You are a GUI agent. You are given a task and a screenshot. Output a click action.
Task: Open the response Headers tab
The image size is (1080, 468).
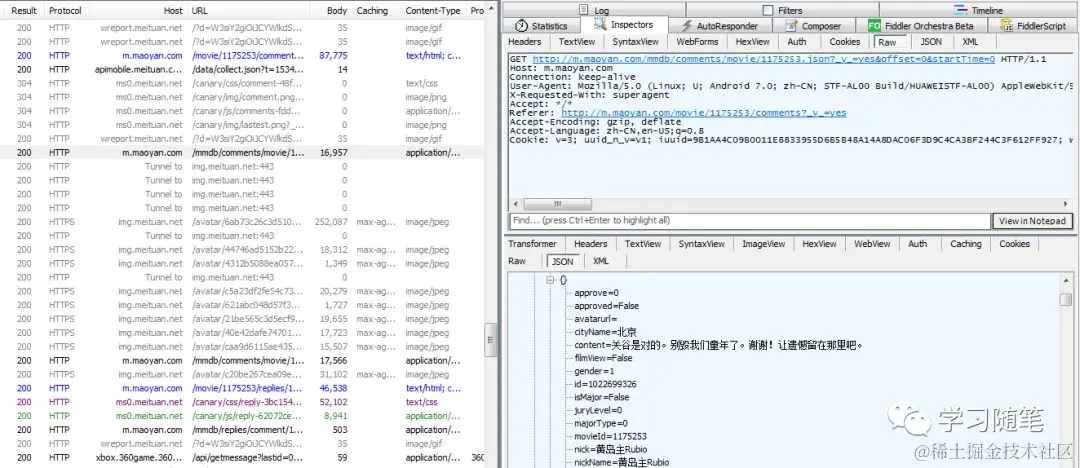[x=590, y=243]
